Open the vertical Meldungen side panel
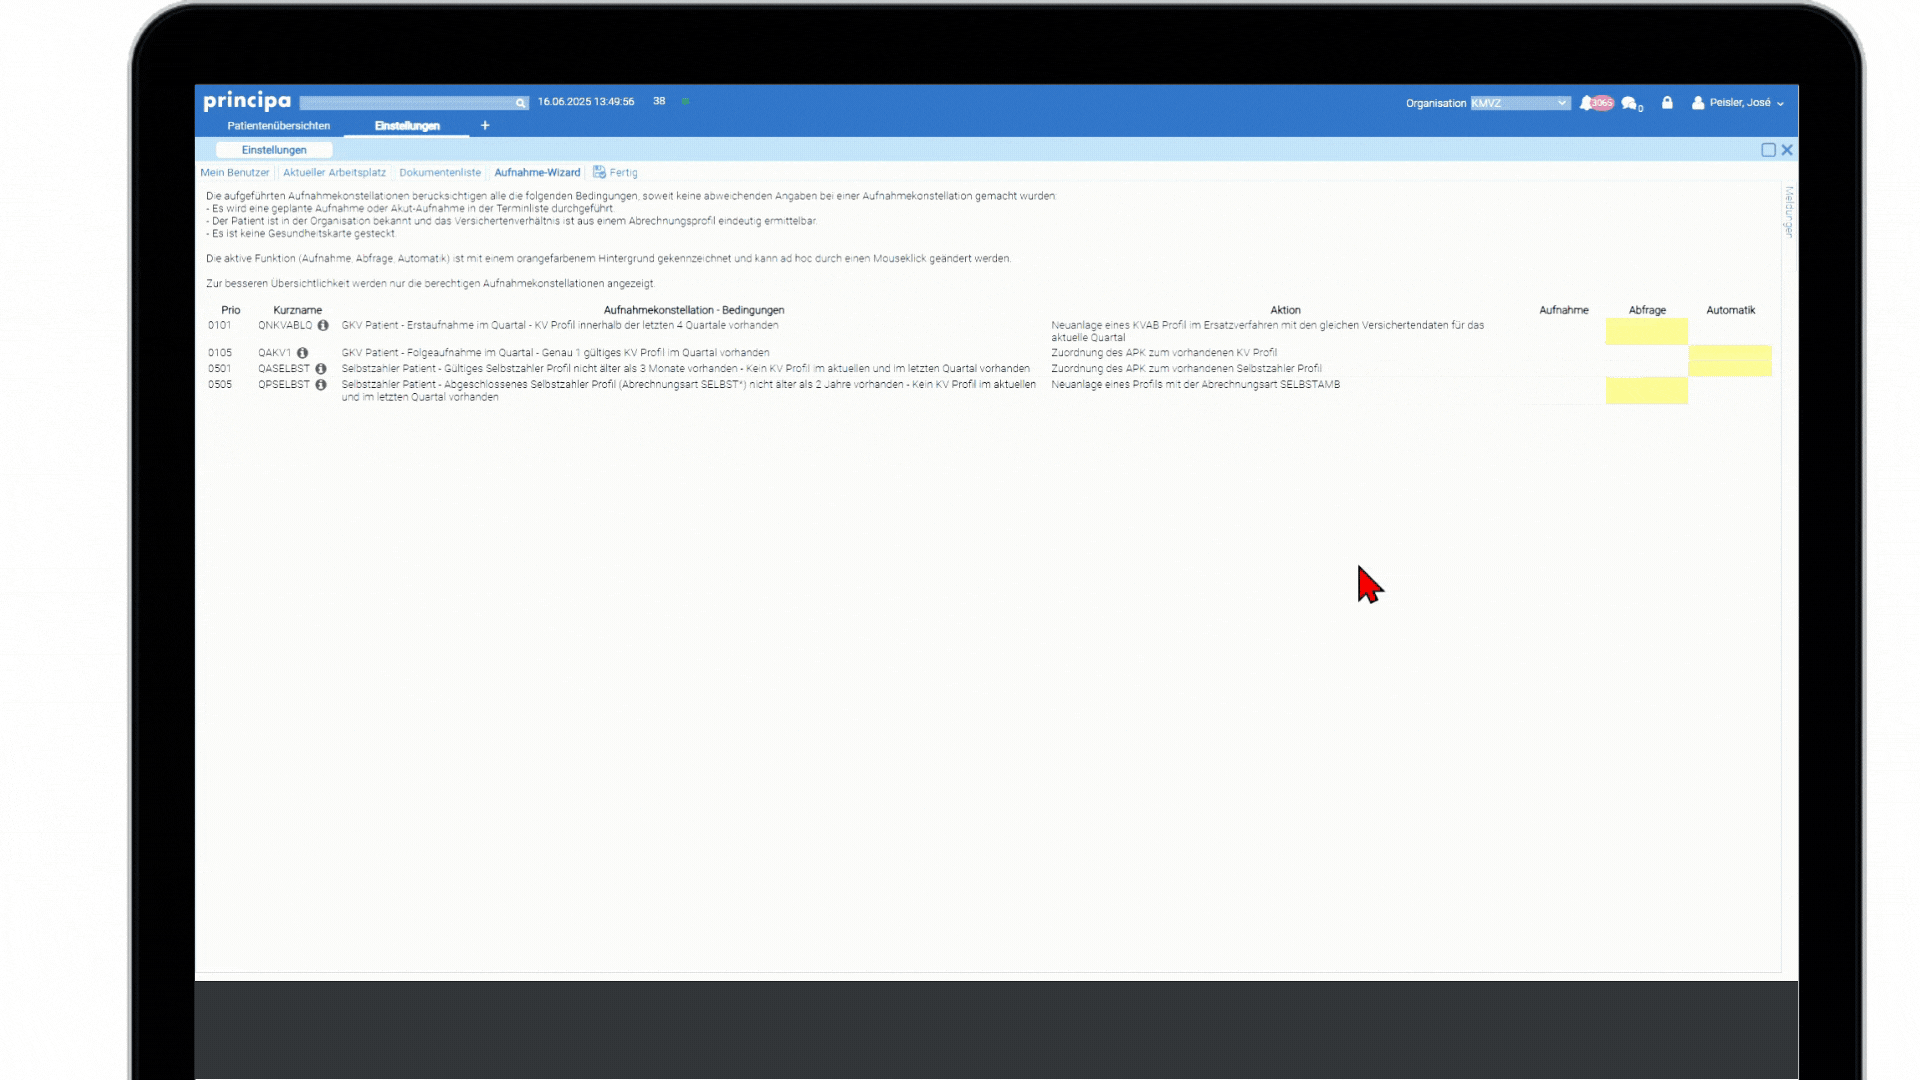This screenshot has width=1920, height=1080. coord(1789,212)
